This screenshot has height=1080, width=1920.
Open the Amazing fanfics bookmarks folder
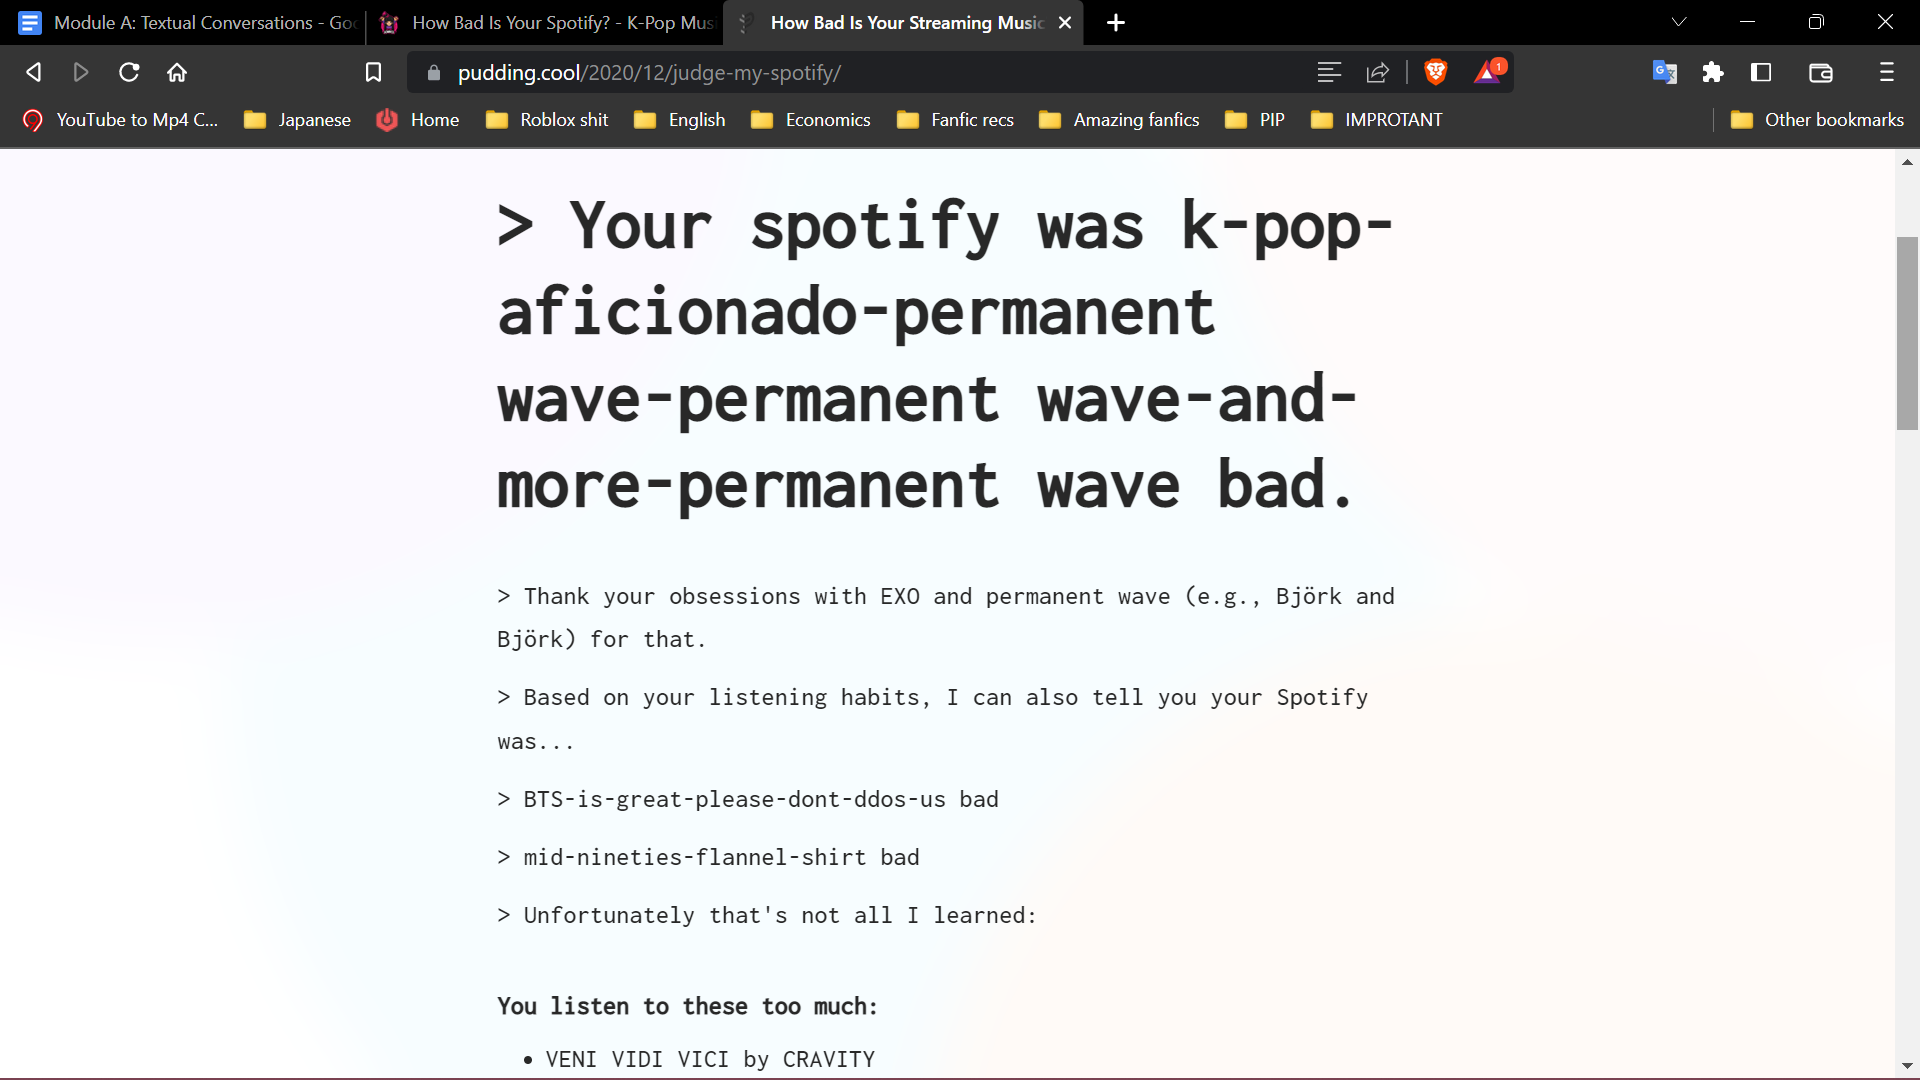click(x=1119, y=119)
